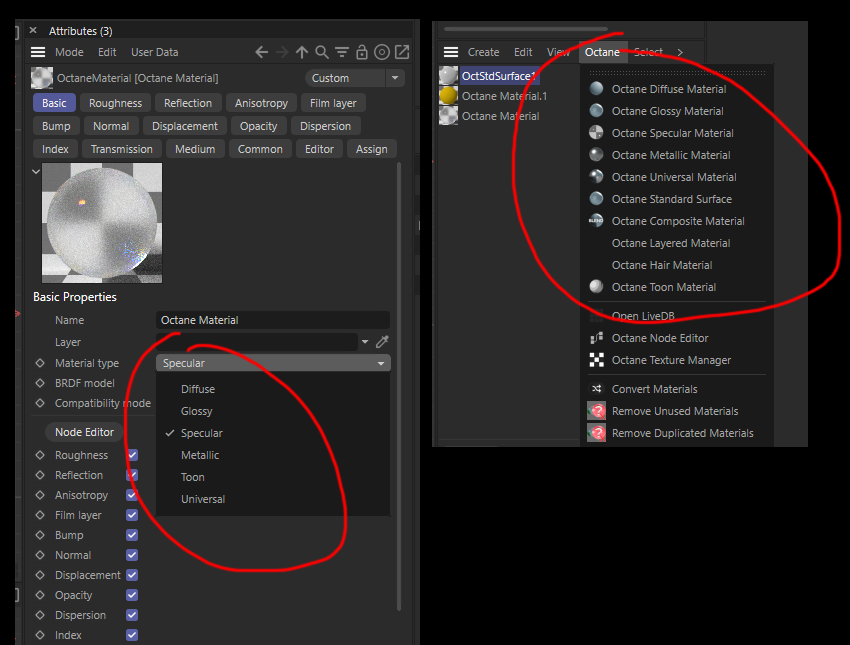Screen dimensions: 850x645
Task: Open the Material type Specular dropdown
Action: pyautogui.click(x=273, y=363)
